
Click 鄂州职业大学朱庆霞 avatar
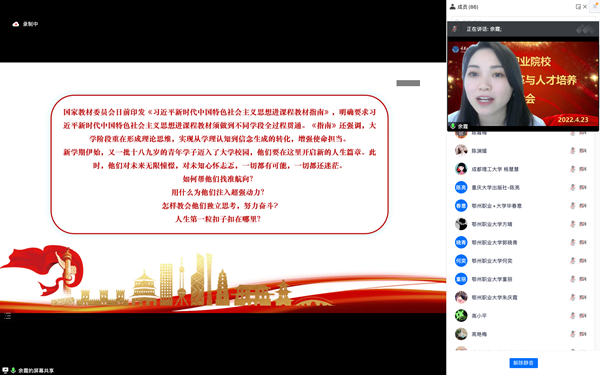click(x=461, y=297)
